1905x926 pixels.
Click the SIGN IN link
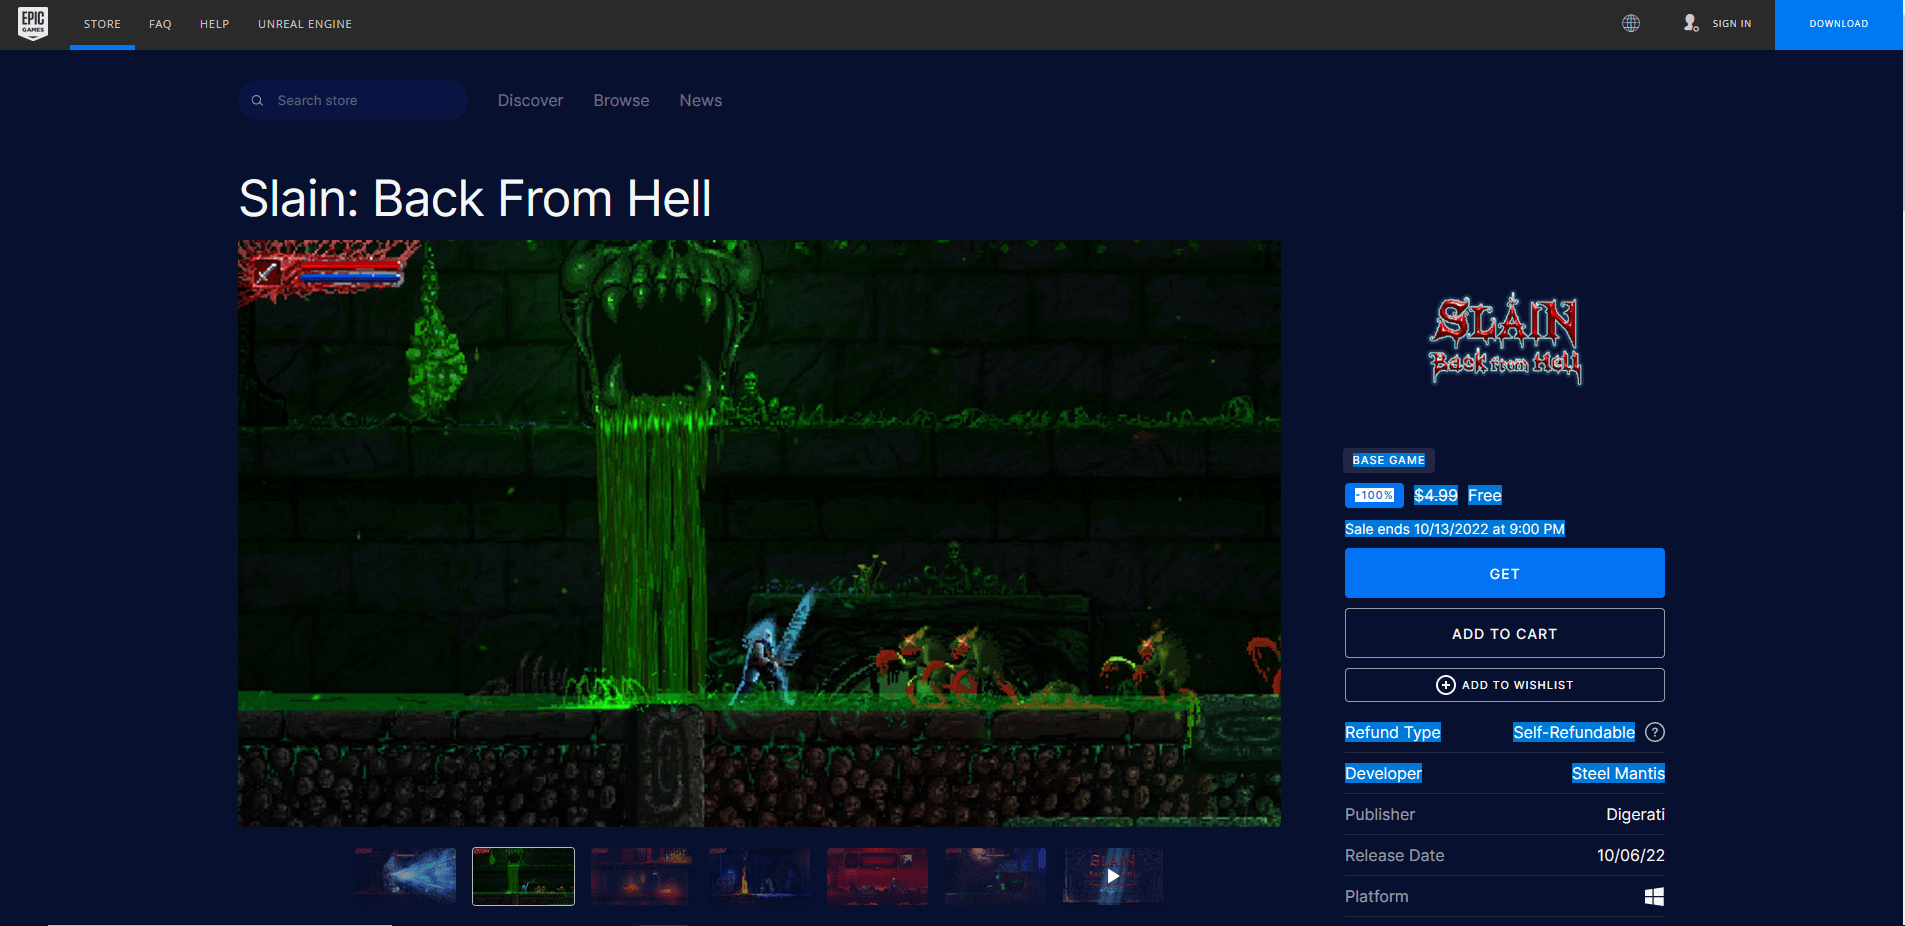[1731, 24]
